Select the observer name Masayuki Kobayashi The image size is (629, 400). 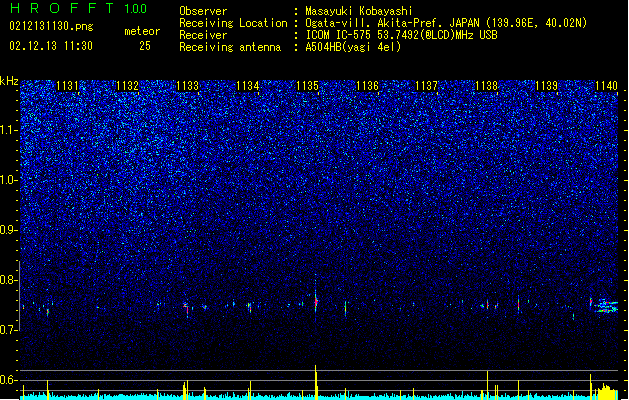[359, 11]
